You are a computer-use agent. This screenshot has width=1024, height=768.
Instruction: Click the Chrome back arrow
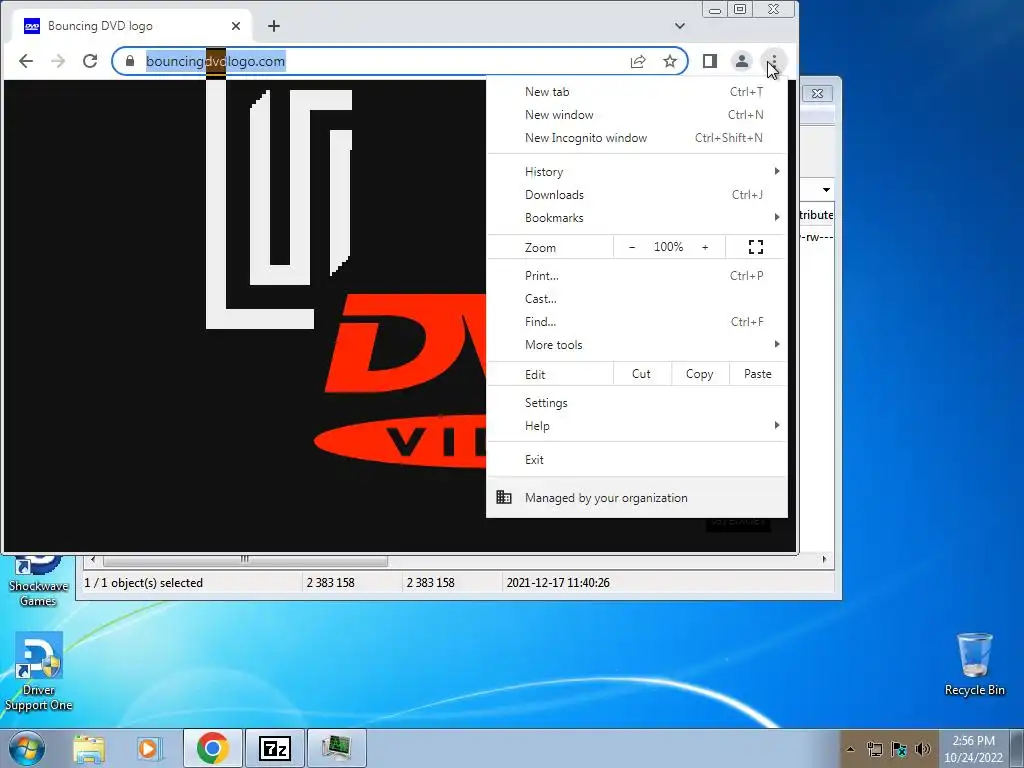(x=26, y=61)
